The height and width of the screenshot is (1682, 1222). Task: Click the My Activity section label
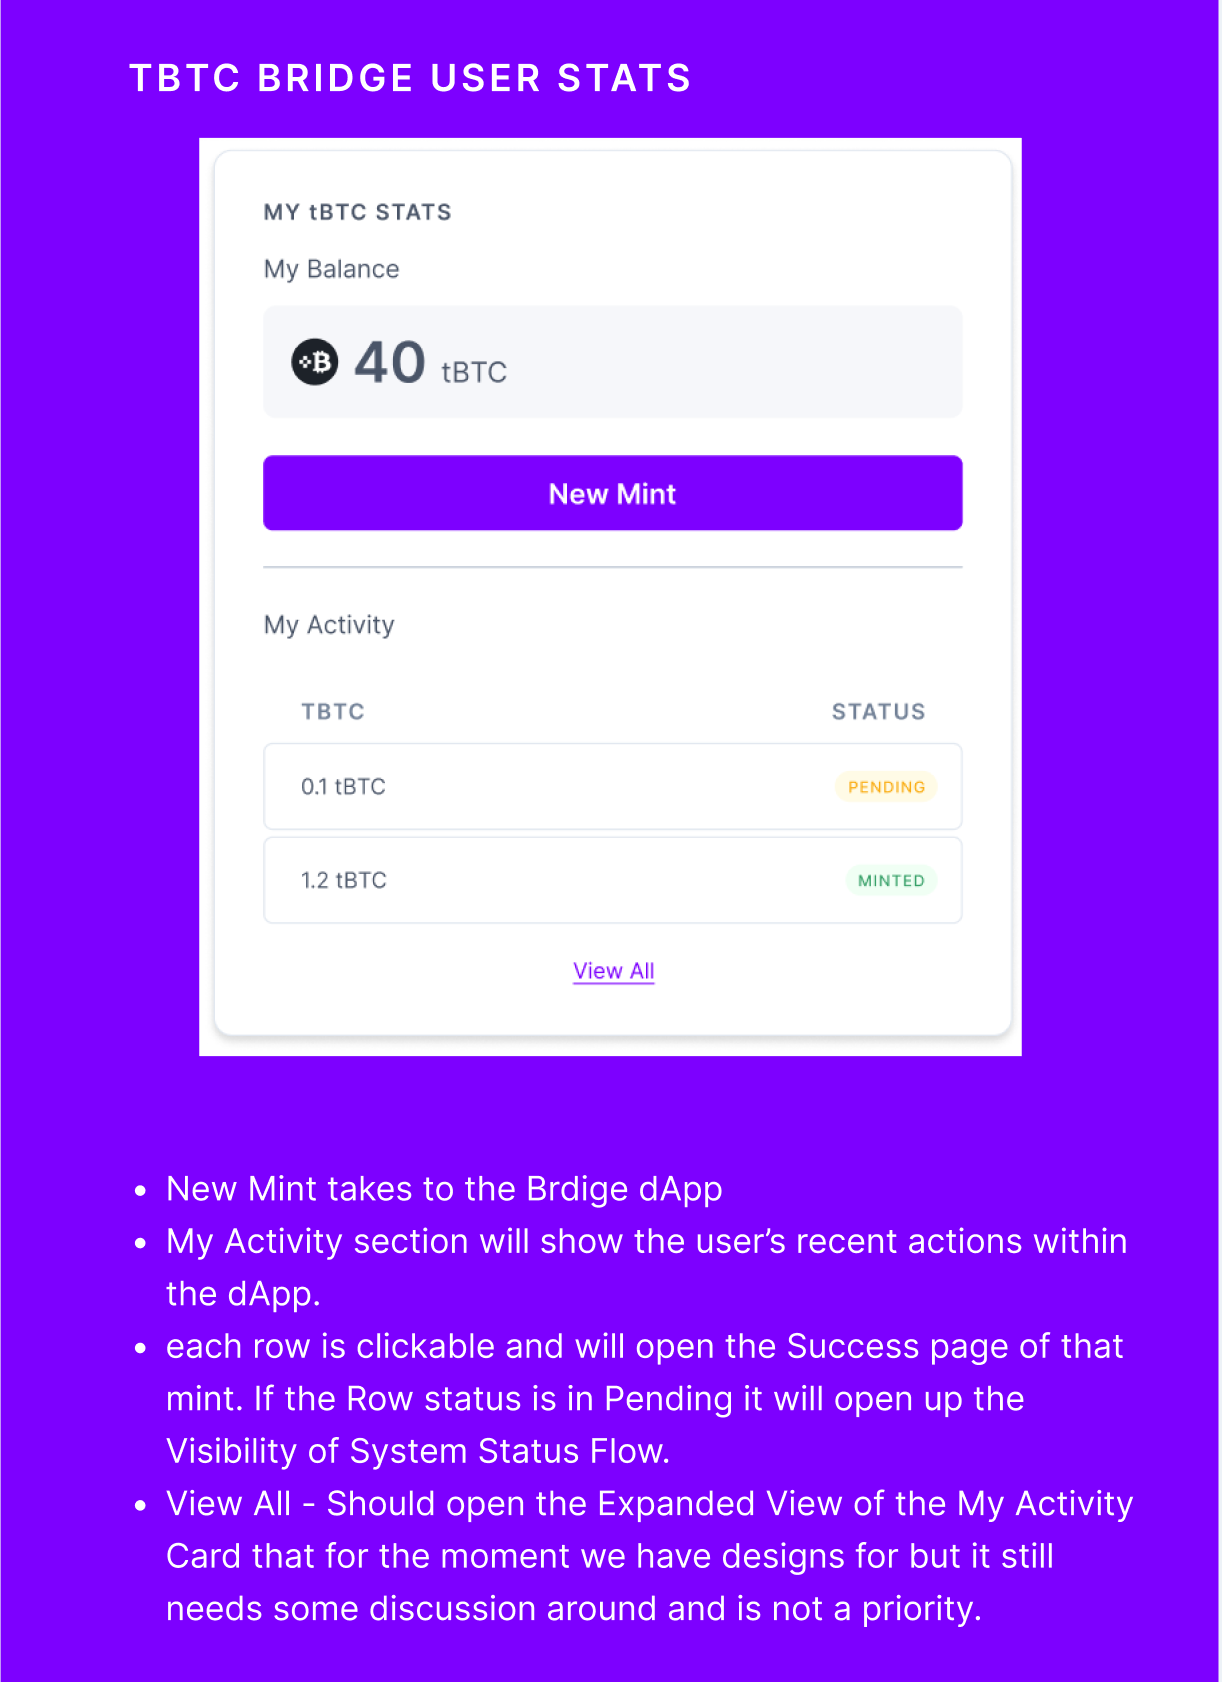[x=328, y=625]
